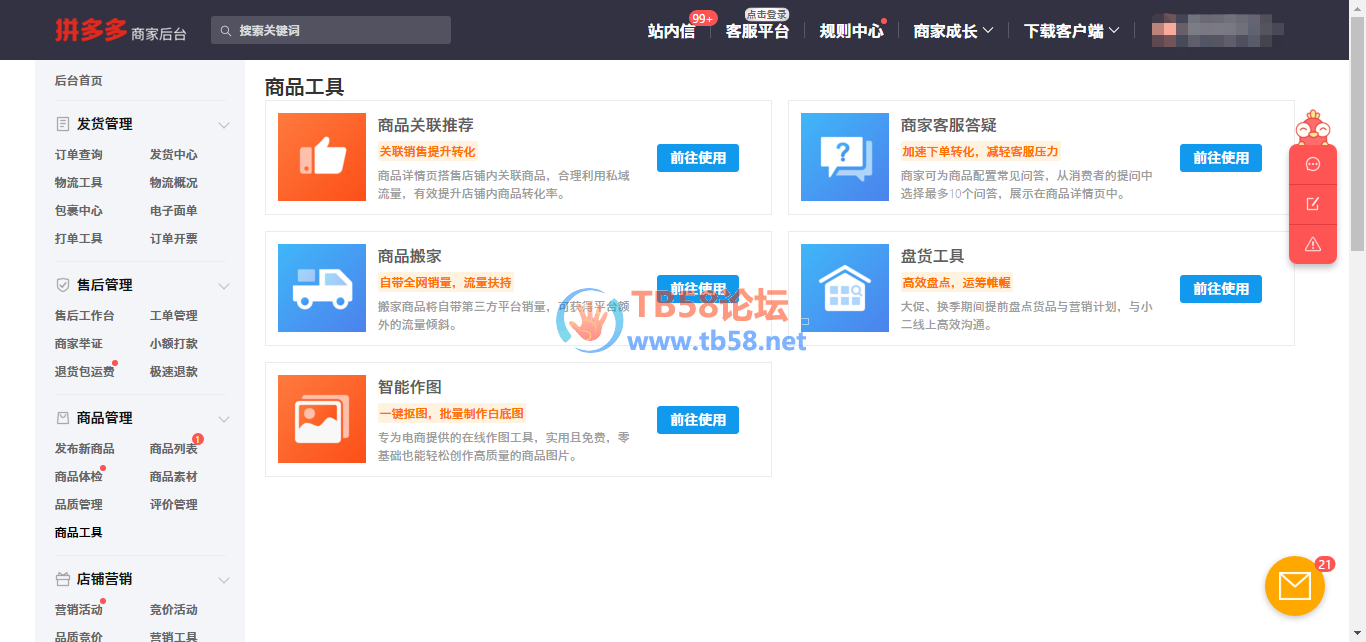Image resolution: width=1366 pixels, height=642 pixels.
Task: Open 商品搬家 truck icon
Action: point(322,288)
